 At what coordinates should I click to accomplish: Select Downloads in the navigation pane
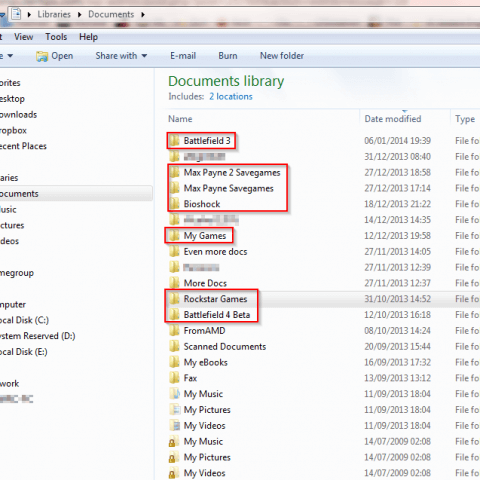(18, 115)
